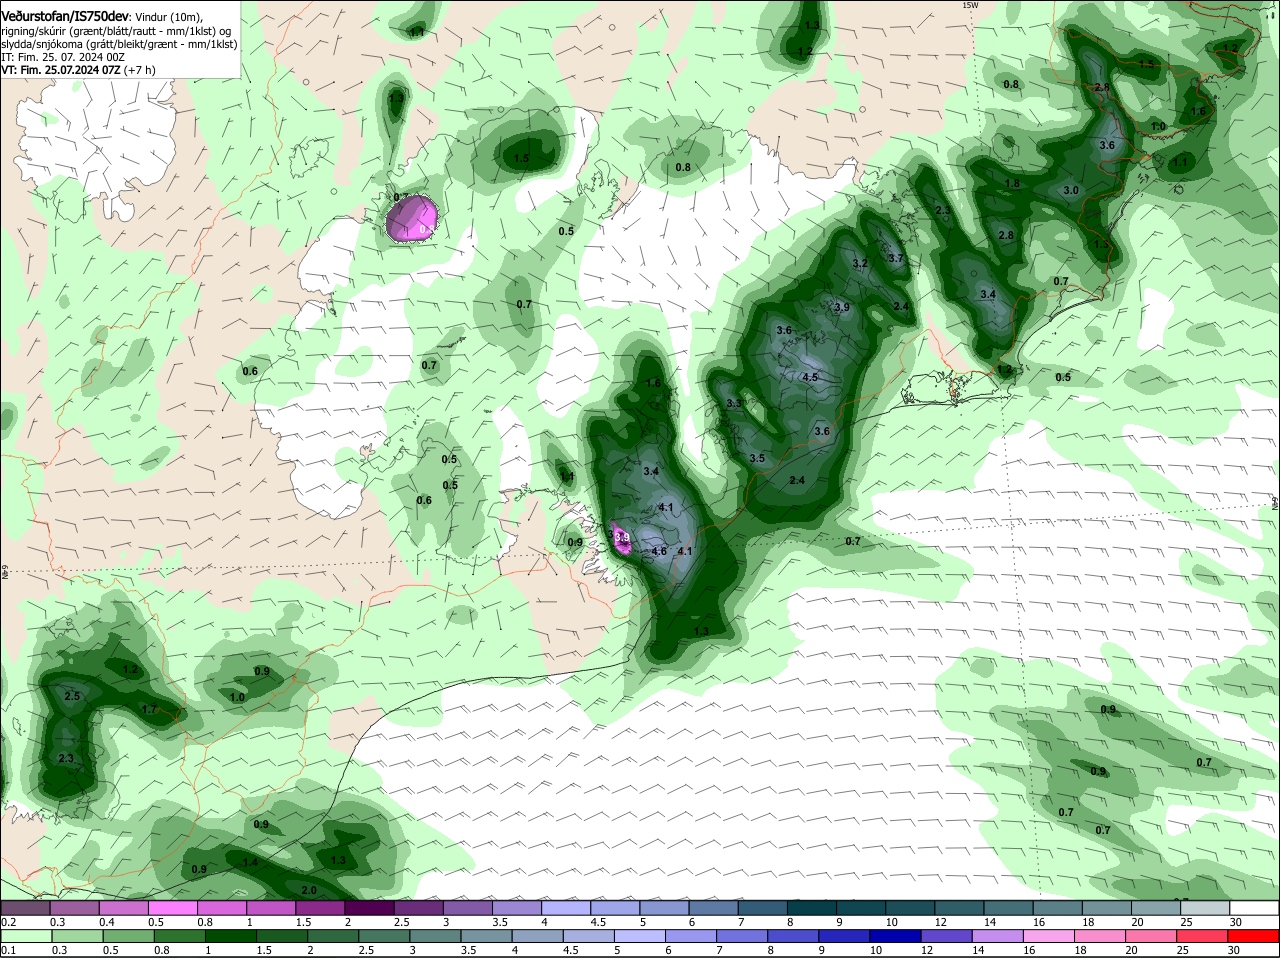Click the 2.0 precipitation value on map
1280x958 pixels.
[309, 890]
